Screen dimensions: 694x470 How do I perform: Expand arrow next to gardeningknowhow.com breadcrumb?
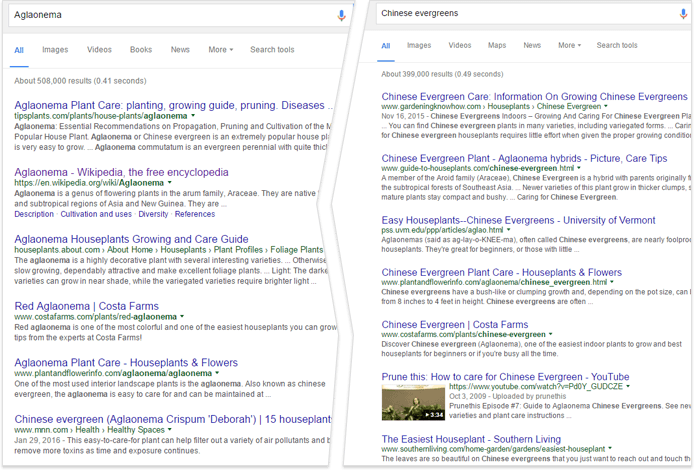coord(606,107)
